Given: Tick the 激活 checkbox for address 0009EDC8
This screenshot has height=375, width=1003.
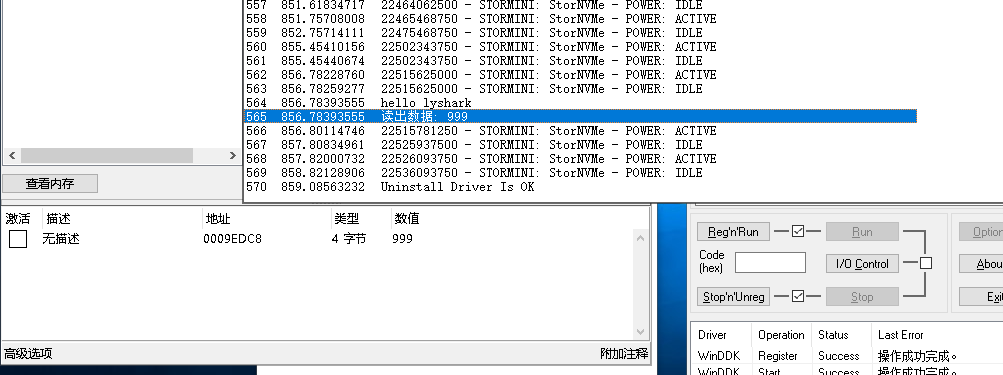Looking at the screenshot, I should (x=18, y=239).
